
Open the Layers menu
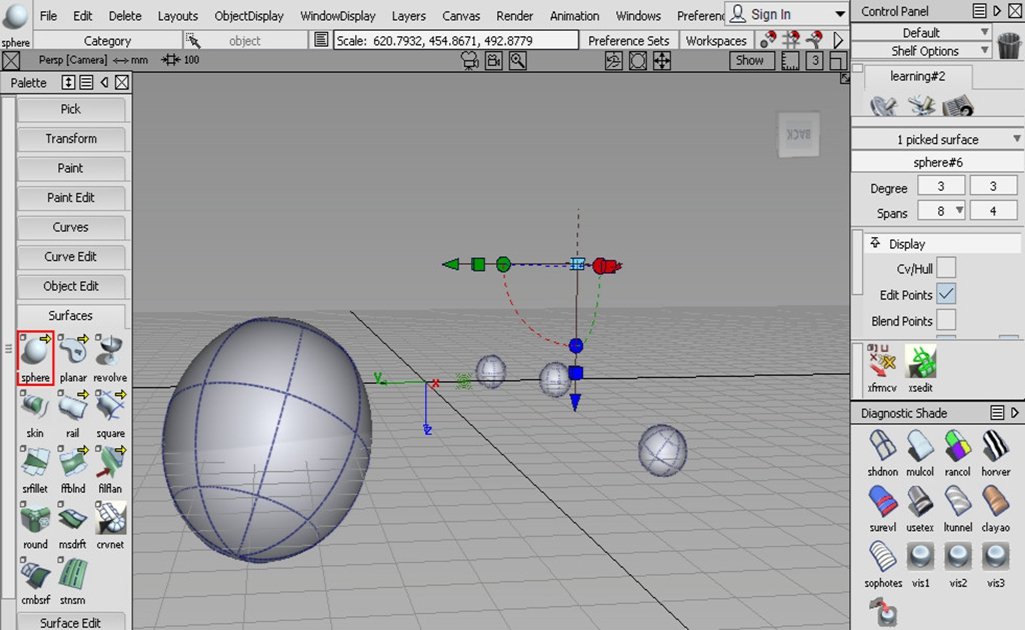409,16
